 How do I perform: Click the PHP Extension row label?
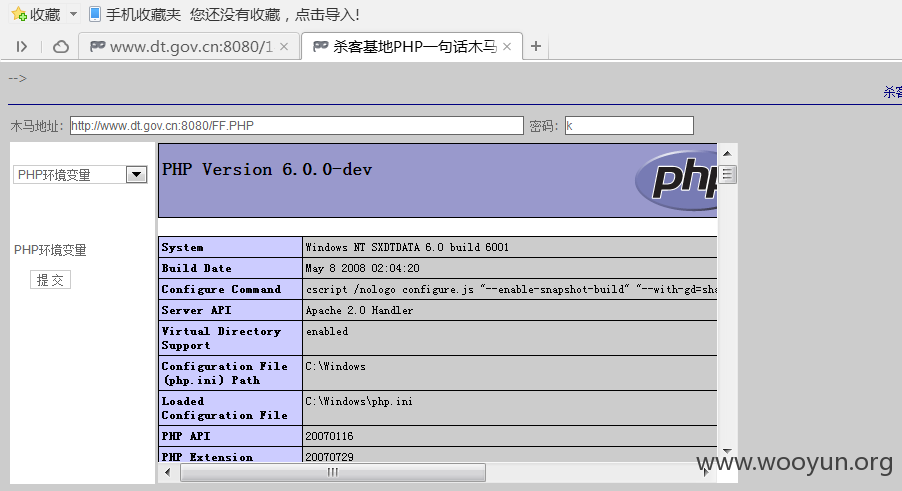point(207,457)
